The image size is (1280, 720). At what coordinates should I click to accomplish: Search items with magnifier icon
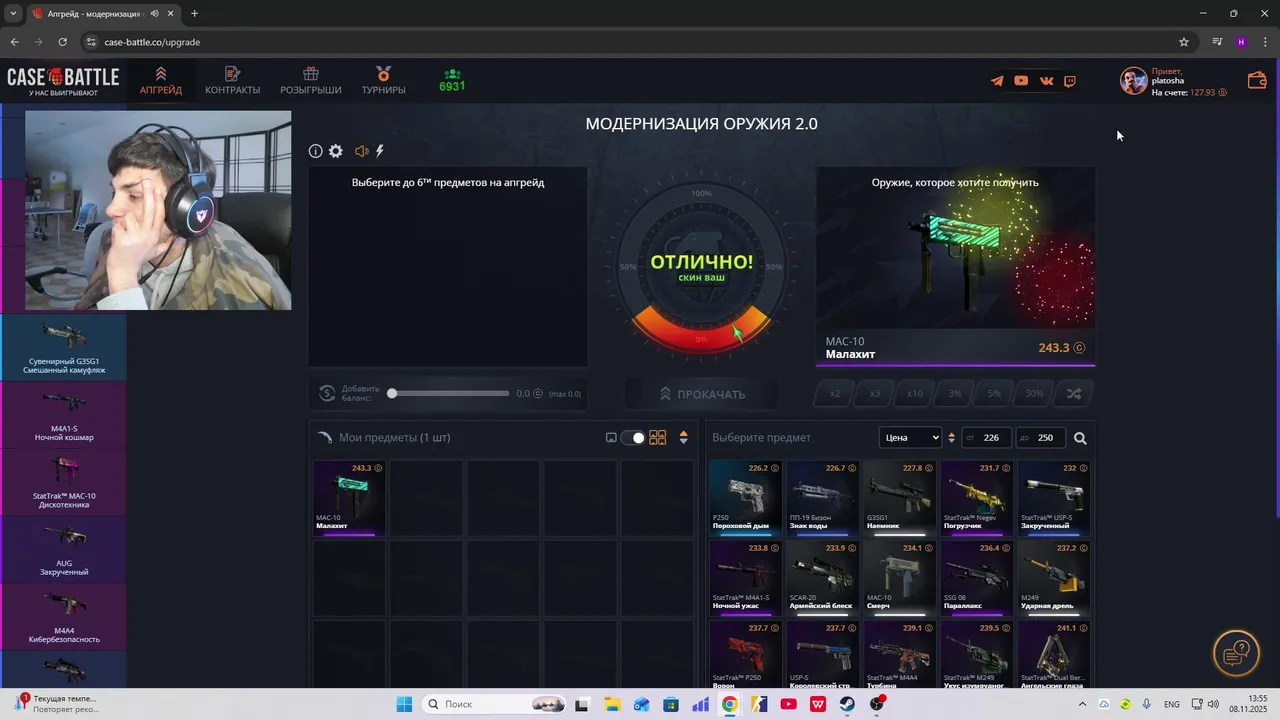(1080, 438)
